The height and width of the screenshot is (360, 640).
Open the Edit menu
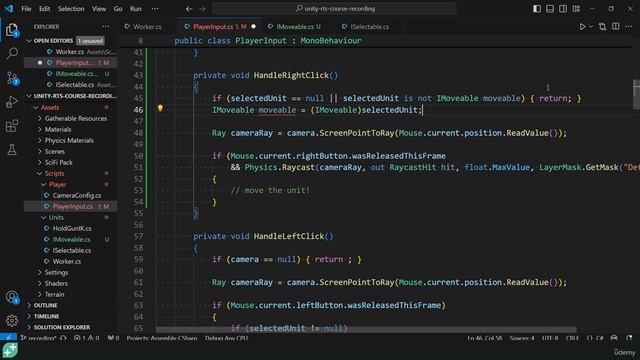coord(44,9)
